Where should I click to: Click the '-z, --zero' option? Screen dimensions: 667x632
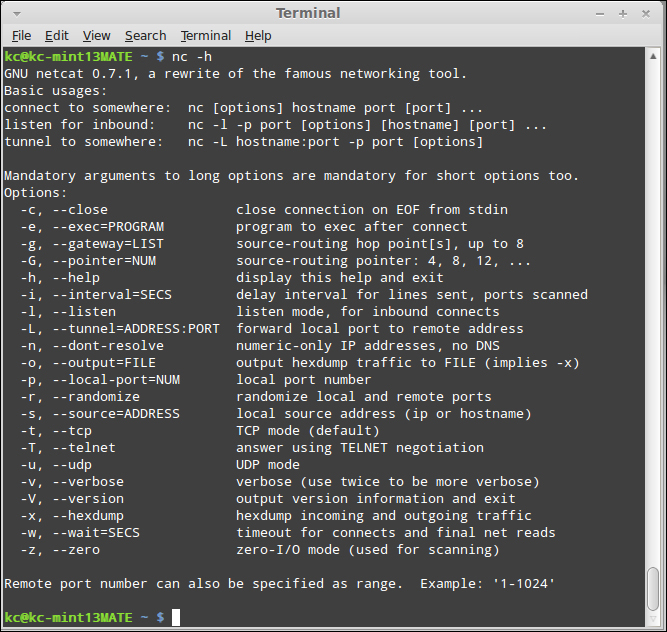60,550
